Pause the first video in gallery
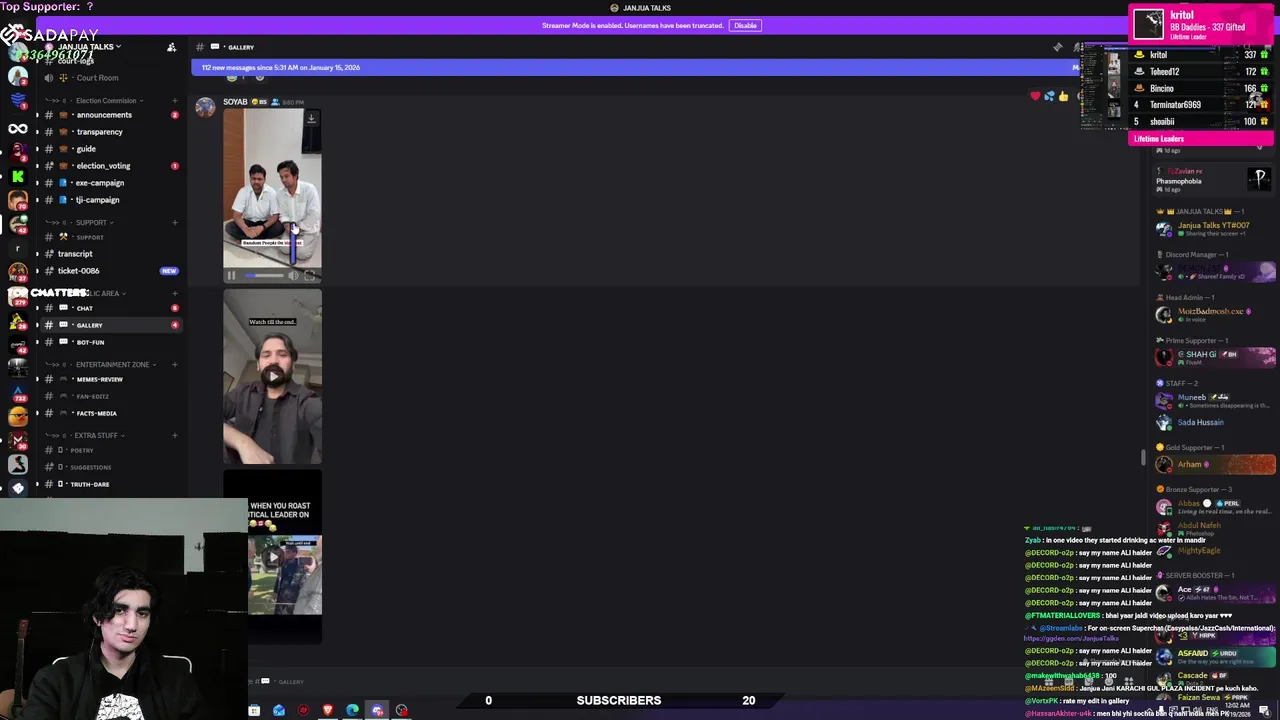Screen dimensions: 1280x720 231,276
